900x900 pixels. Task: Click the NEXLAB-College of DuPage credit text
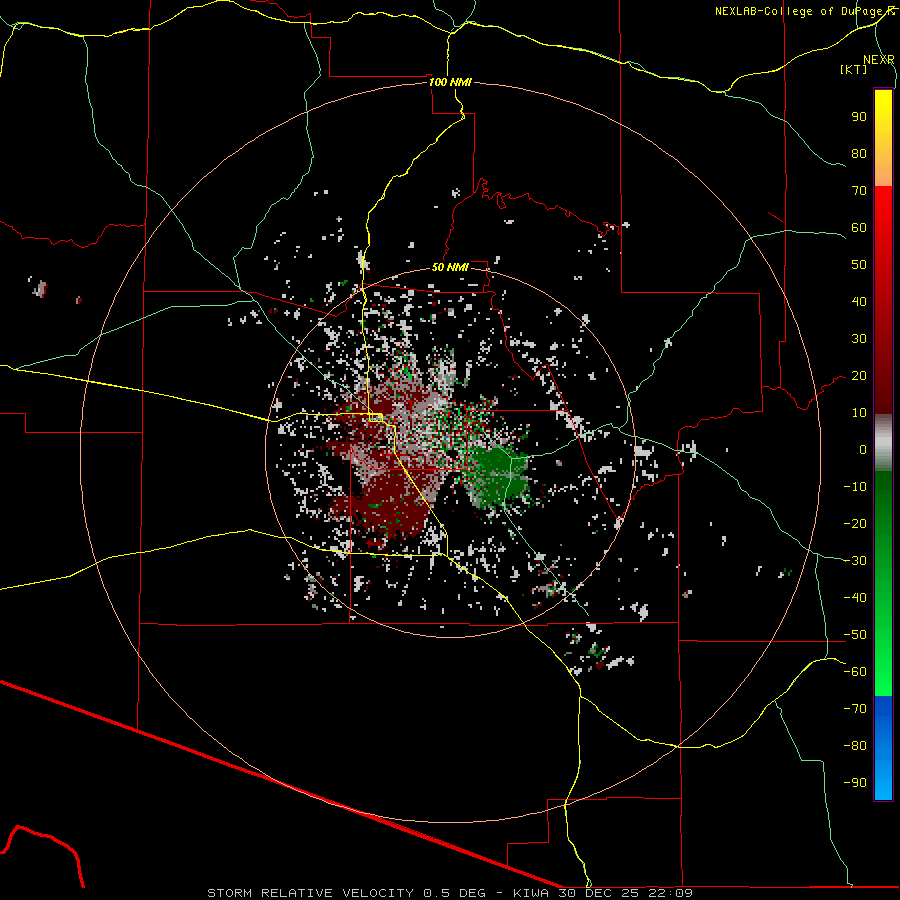(x=800, y=11)
